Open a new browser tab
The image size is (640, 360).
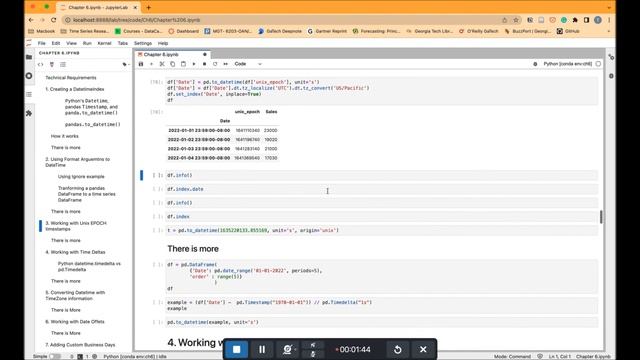coord(149,7)
